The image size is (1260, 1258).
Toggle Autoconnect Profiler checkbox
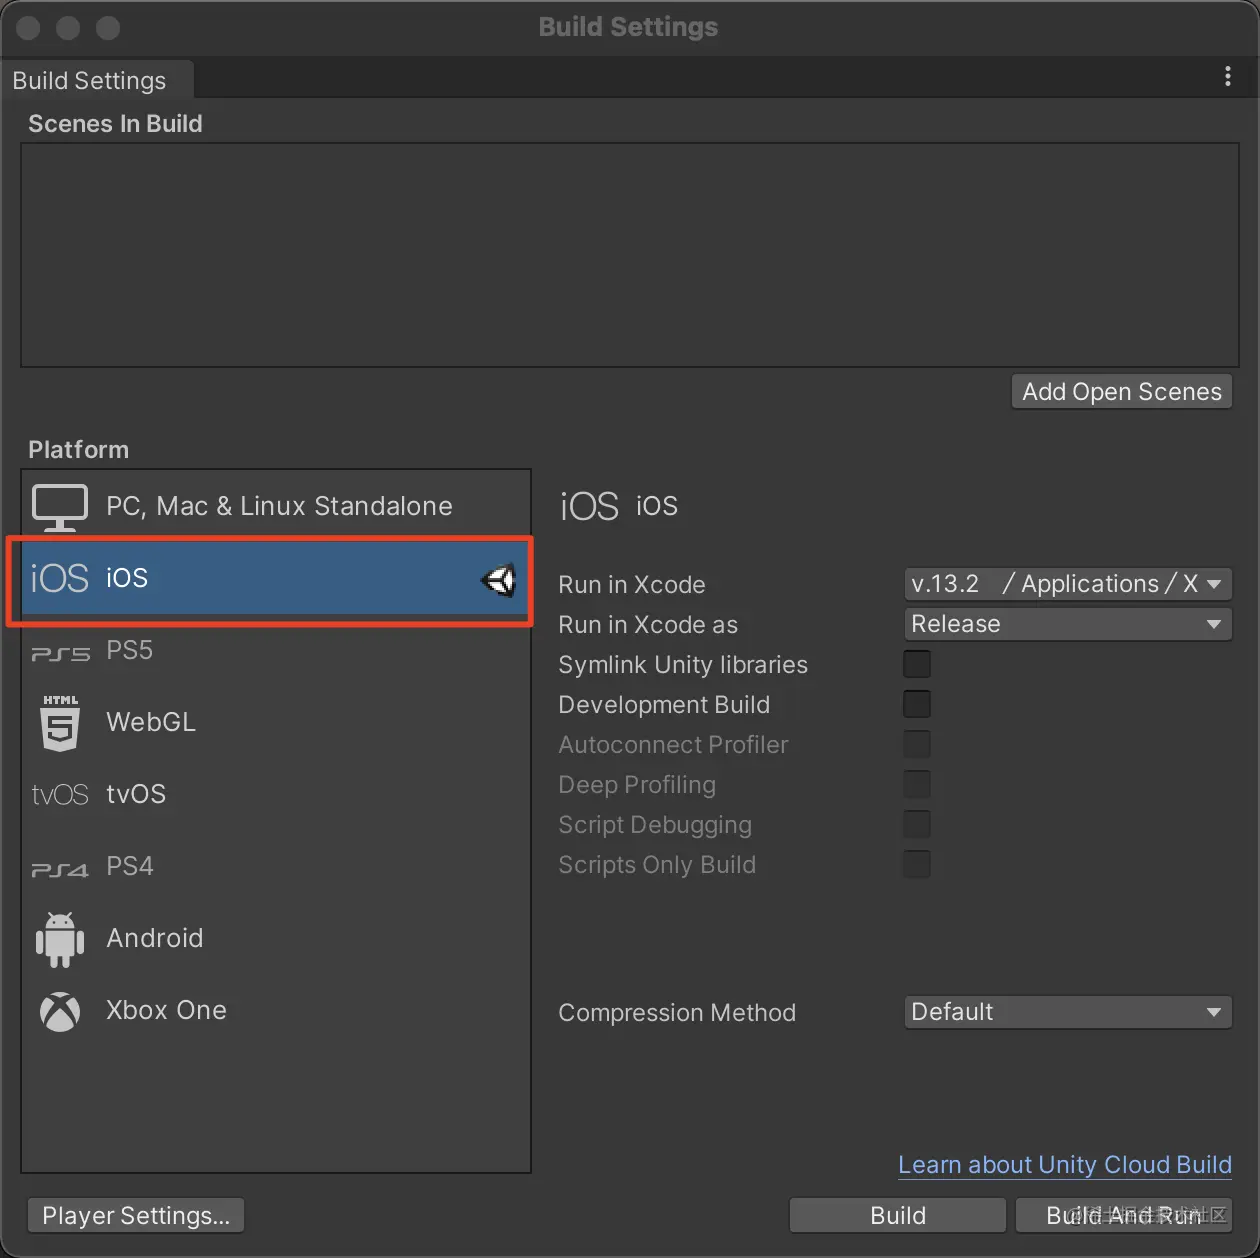tap(917, 744)
